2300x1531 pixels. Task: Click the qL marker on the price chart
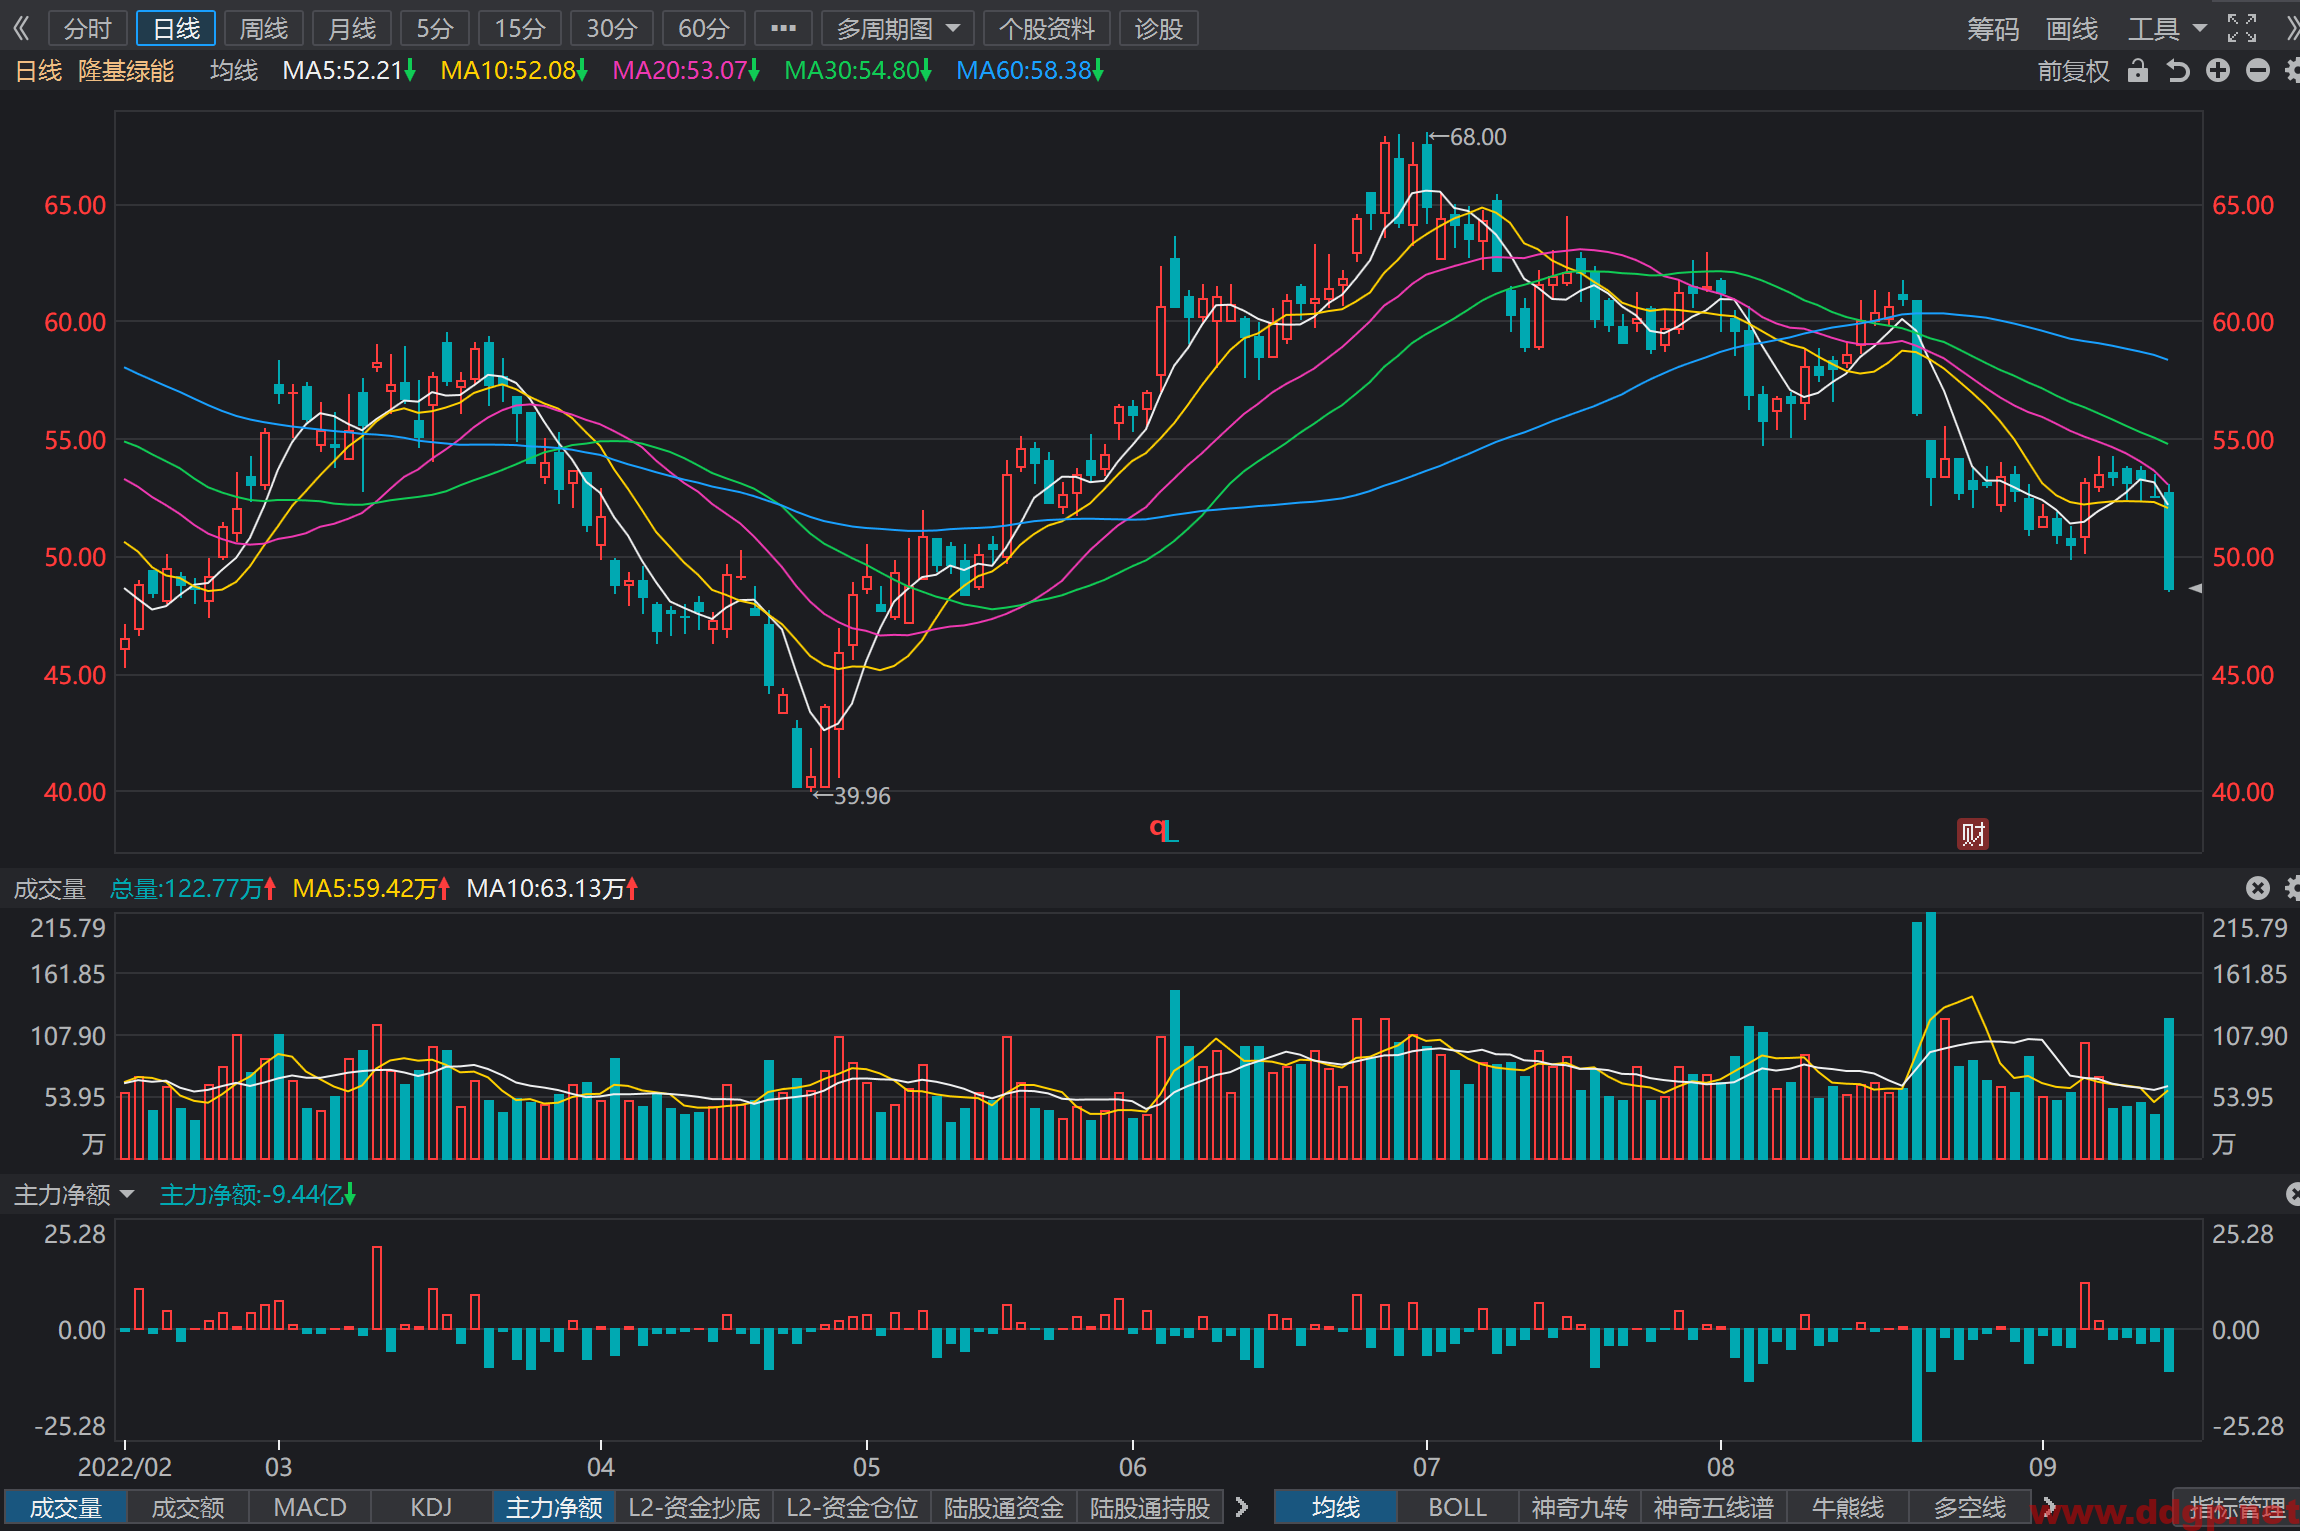pyautogui.click(x=1163, y=830)
